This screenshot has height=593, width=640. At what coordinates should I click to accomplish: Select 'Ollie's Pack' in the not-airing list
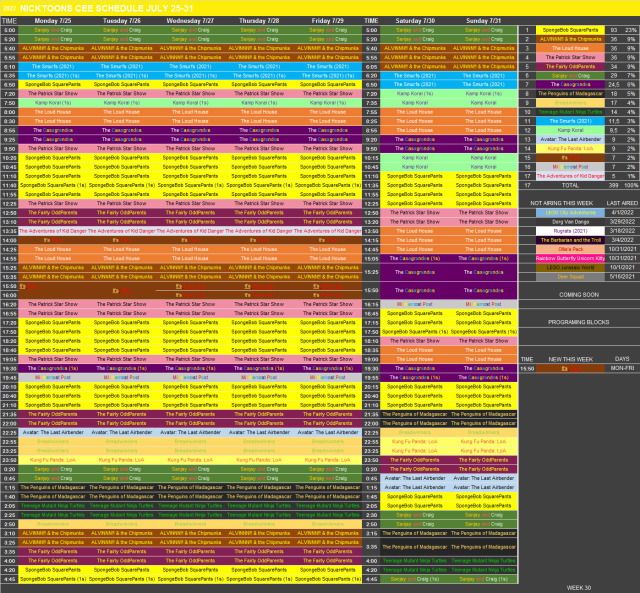570,249
